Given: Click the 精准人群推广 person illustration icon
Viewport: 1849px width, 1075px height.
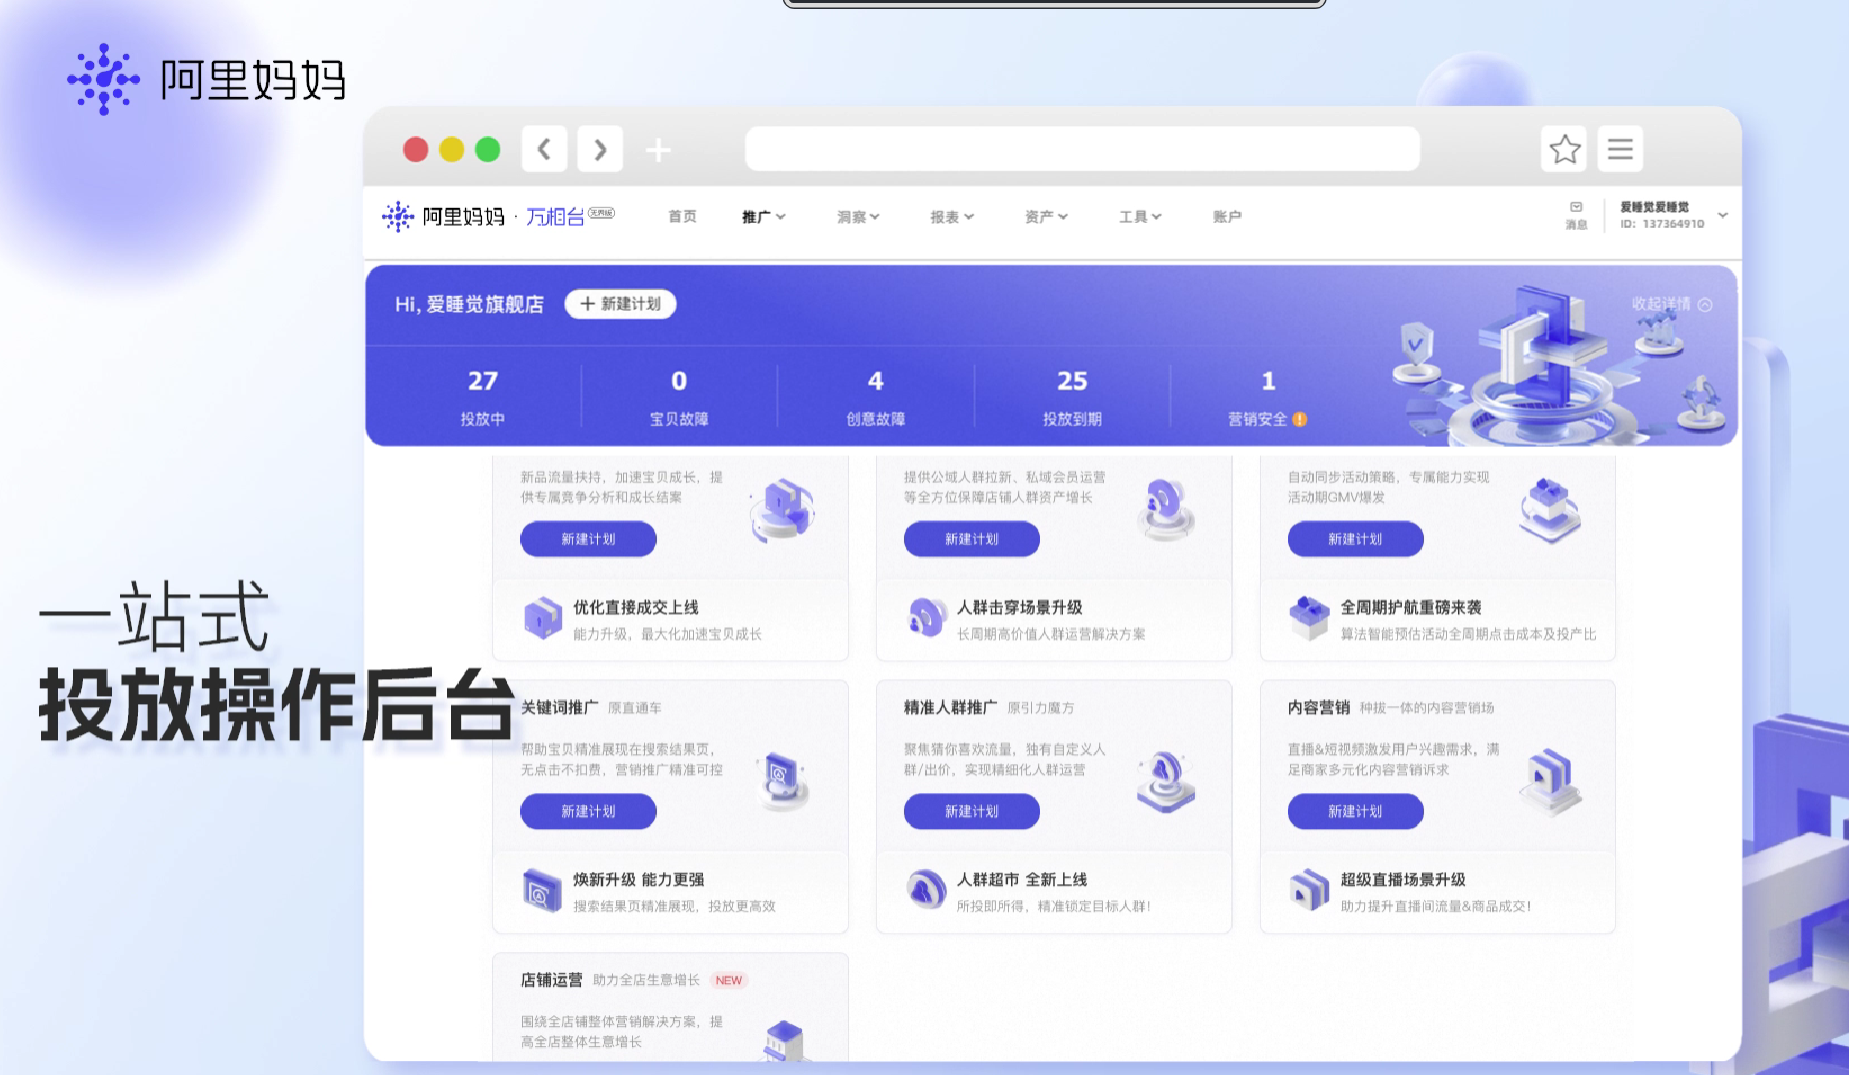Looking at the screenshot, I should pos(1166,781).
